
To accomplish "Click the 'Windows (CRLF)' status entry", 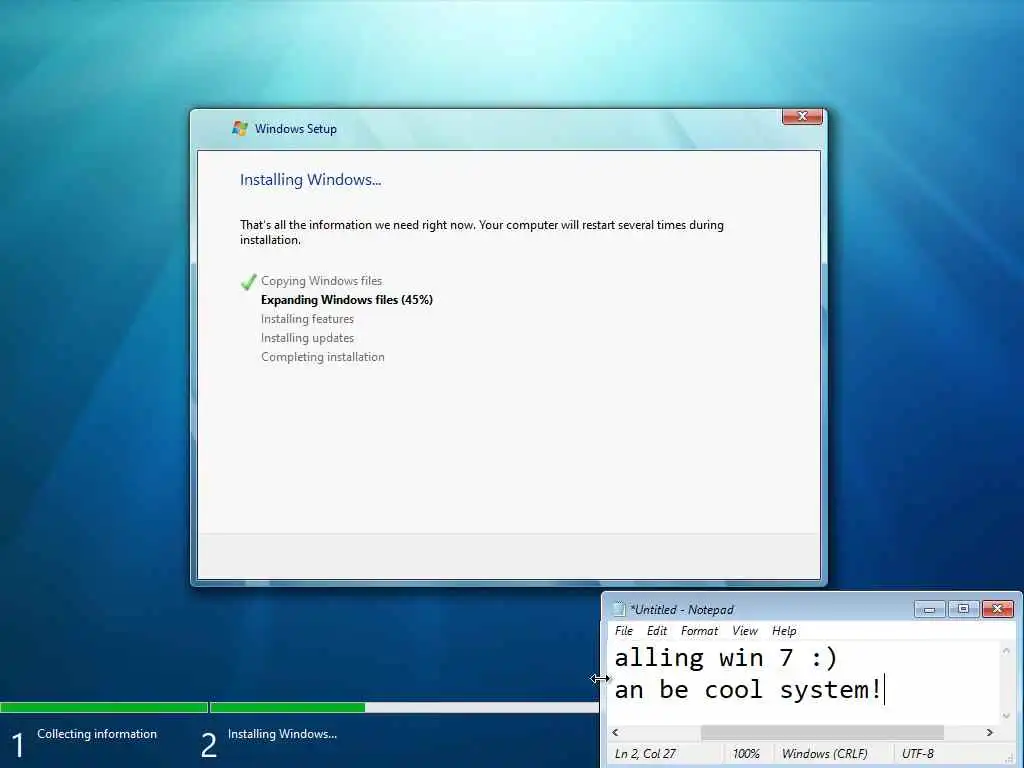I will (x=824, y=754).
